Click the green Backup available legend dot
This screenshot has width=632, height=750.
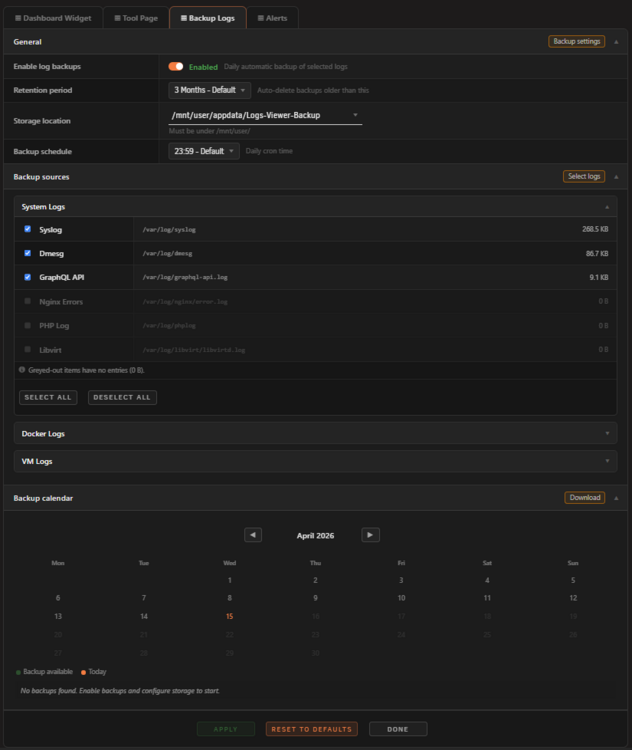[x=18, y=673]
